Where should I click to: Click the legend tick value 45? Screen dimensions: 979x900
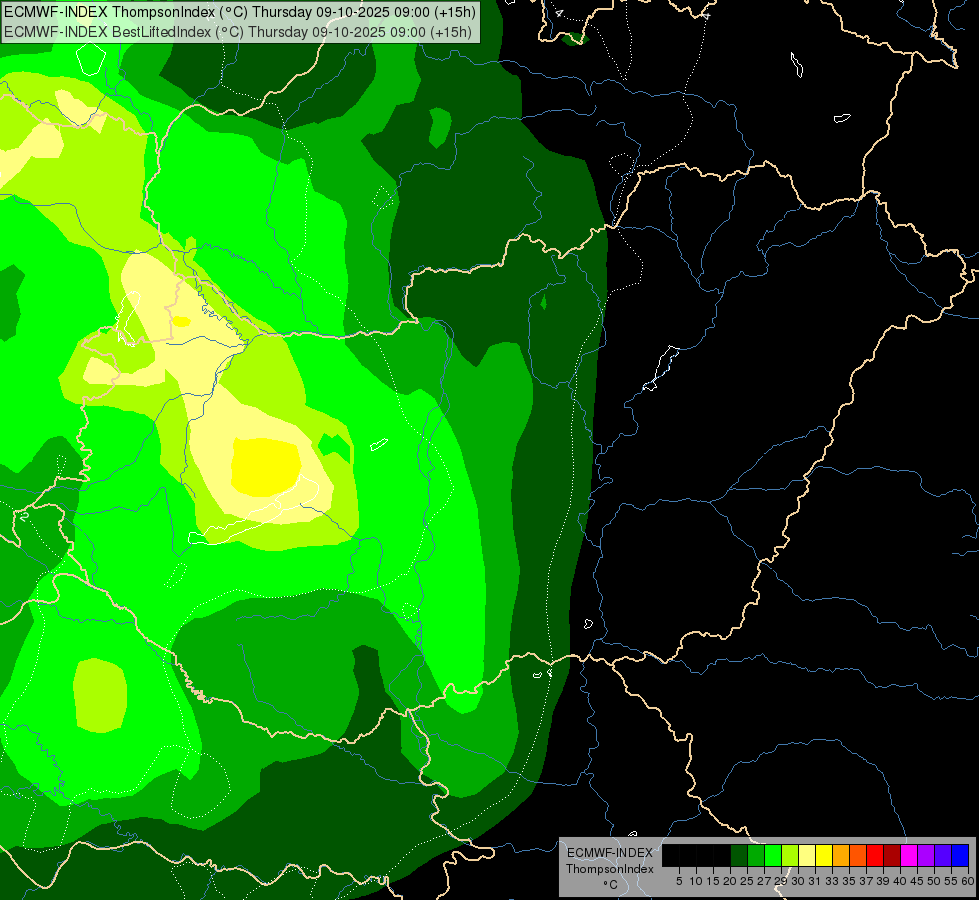coord(917,881)
